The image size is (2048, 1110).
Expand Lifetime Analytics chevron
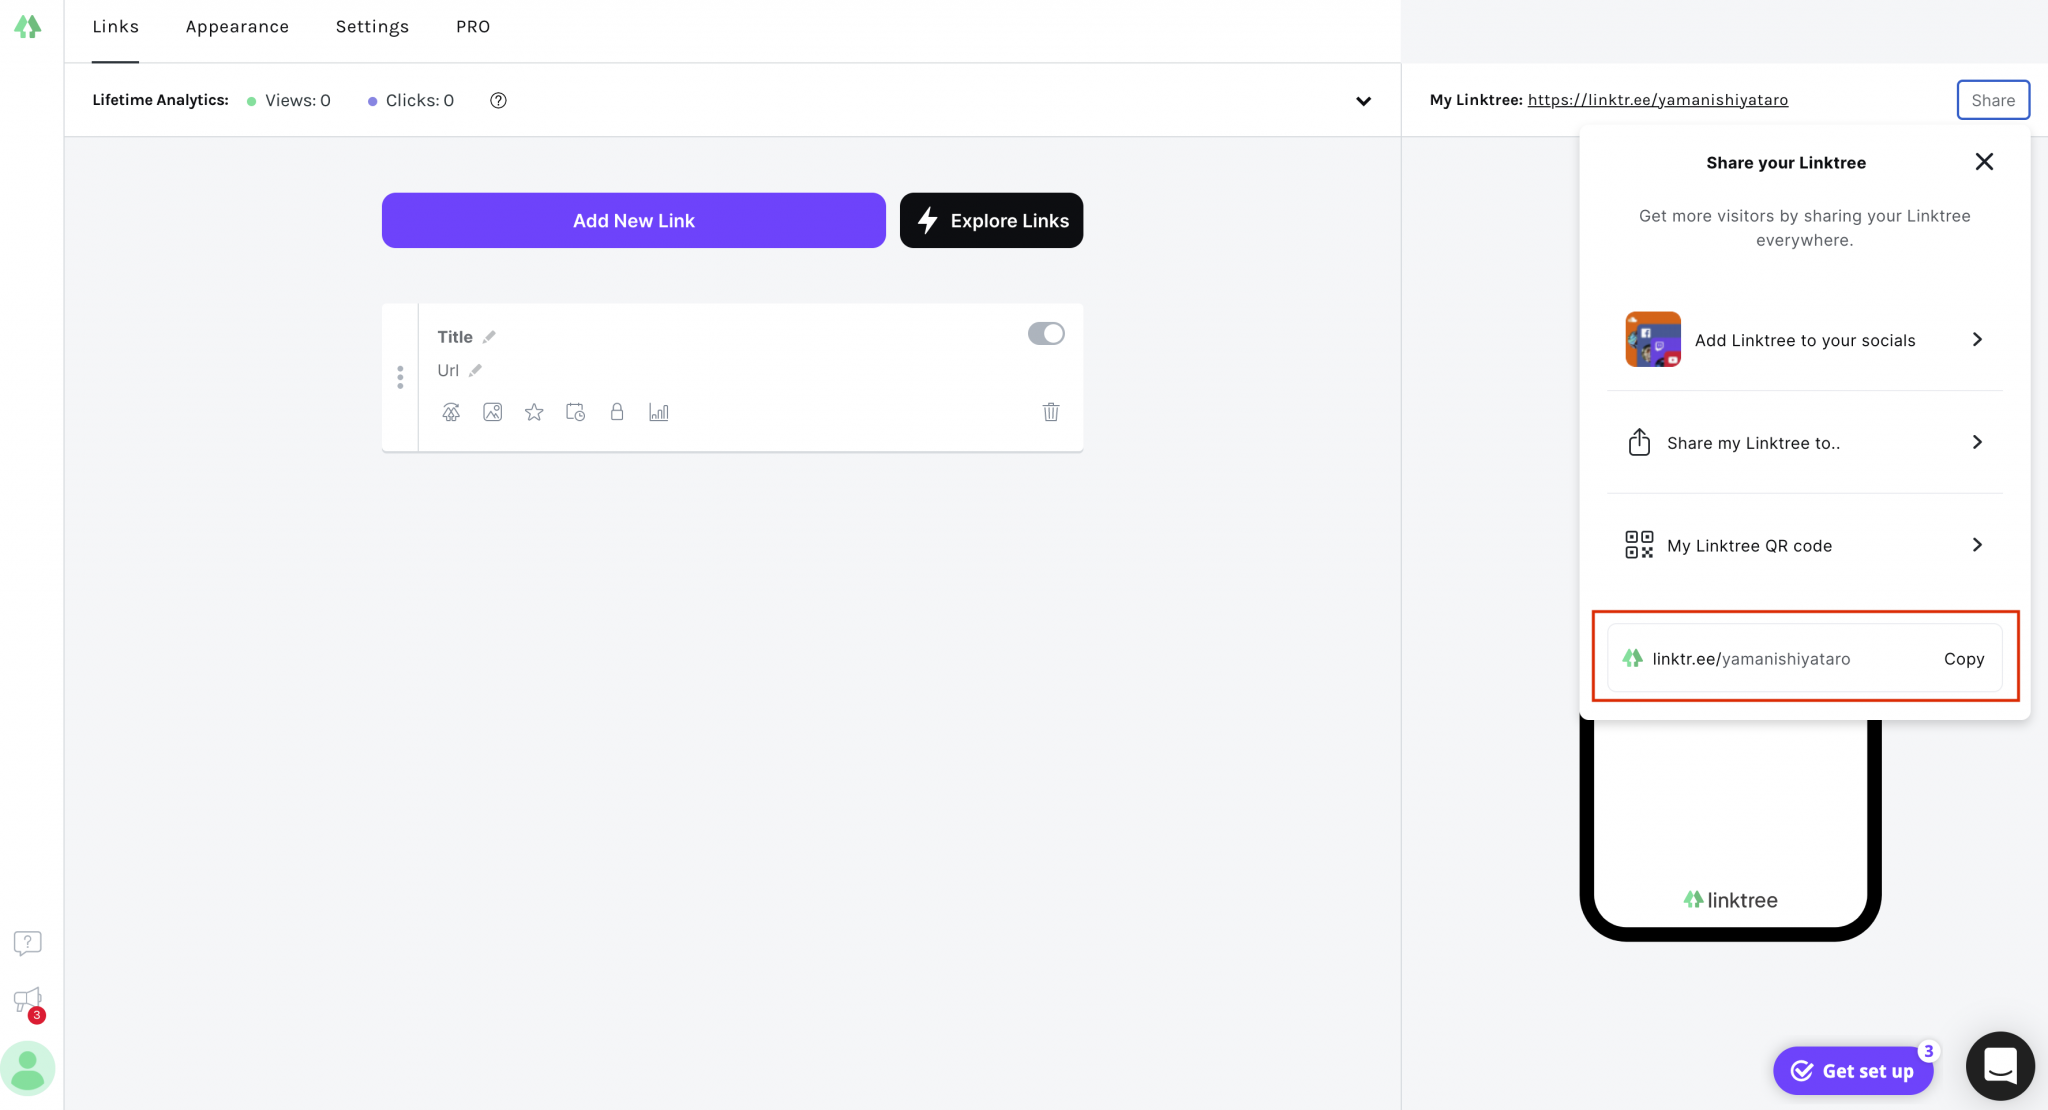coord(1363,101)
